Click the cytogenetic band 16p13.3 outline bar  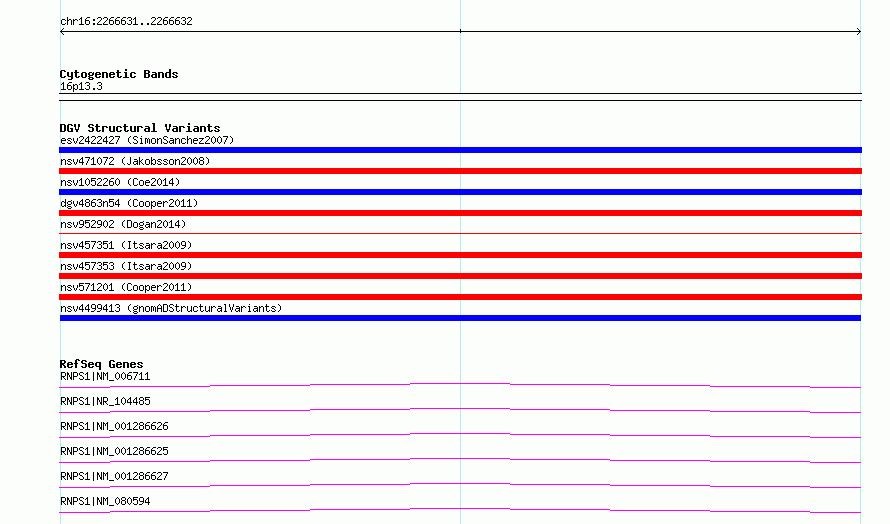tap(460, 97)
